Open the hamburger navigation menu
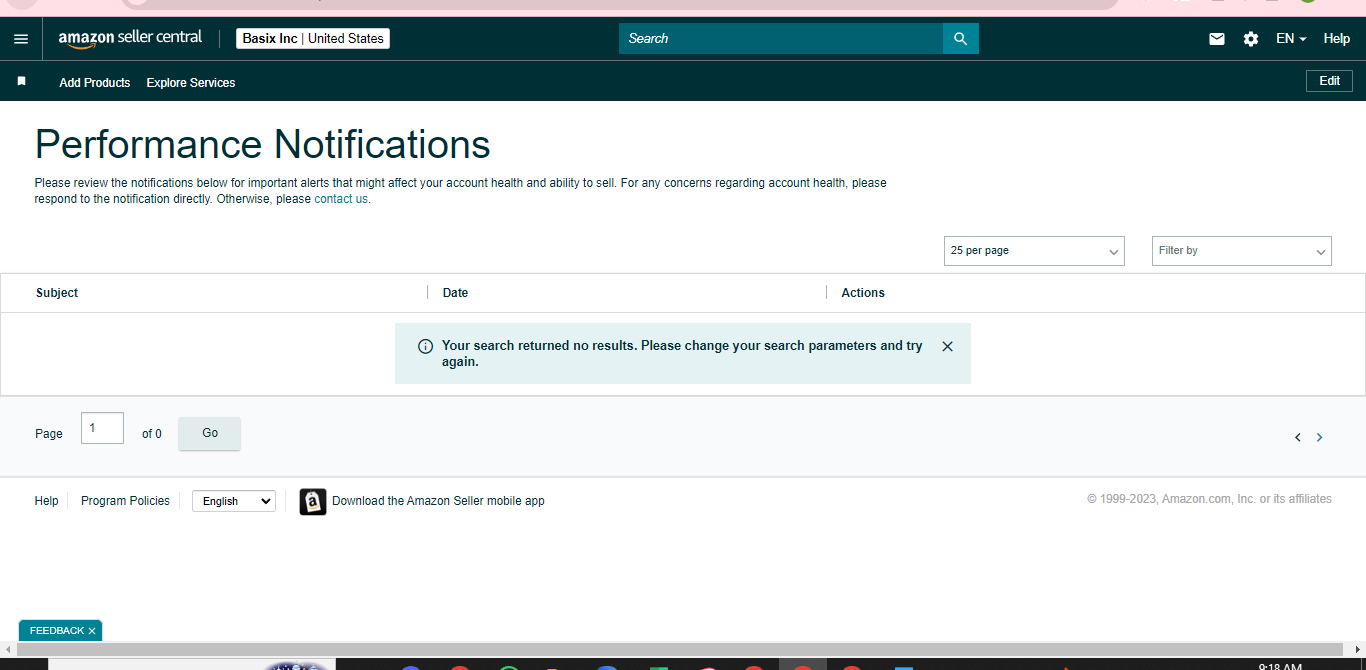The image size is (1366, 670). [x=21, y=39]
